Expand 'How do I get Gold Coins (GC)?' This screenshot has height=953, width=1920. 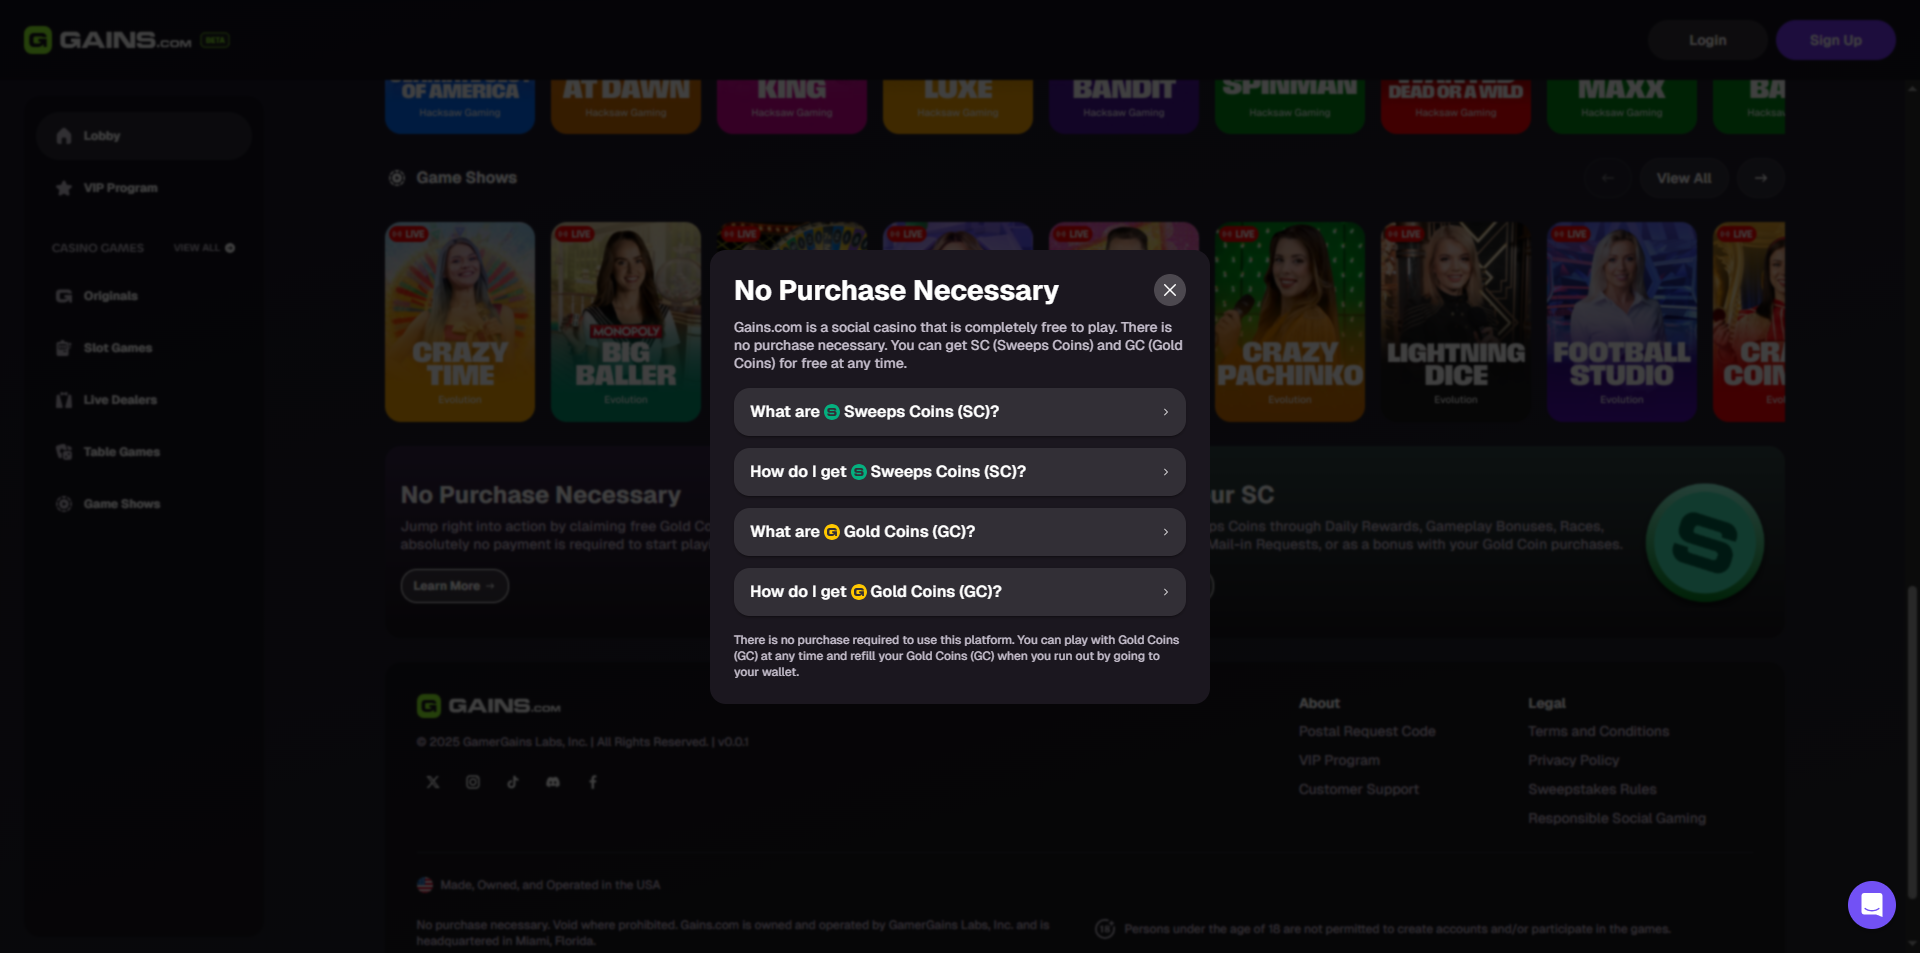[959, 592]
